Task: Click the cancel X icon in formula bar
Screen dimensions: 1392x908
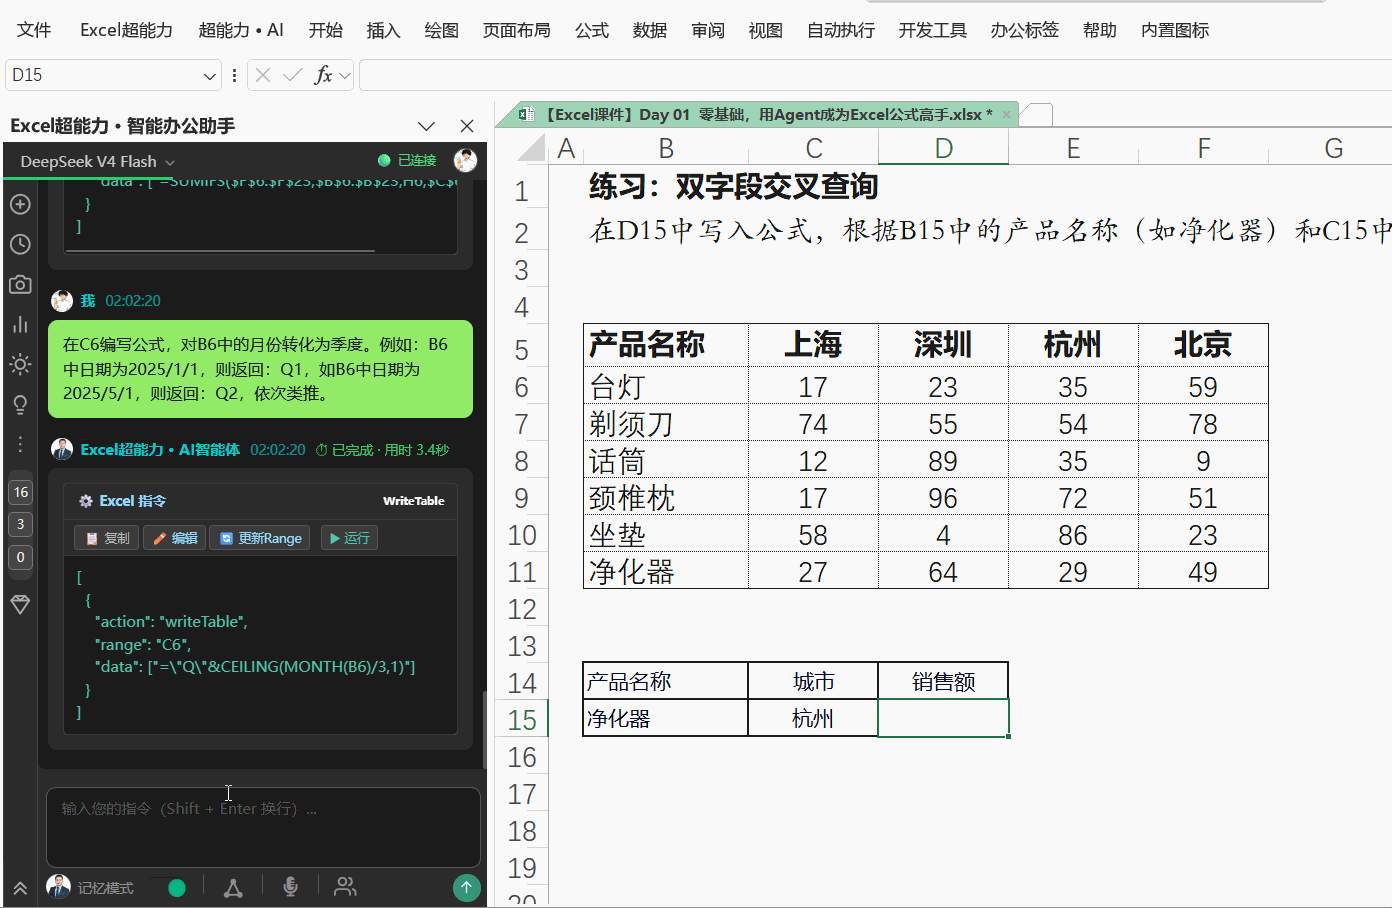Action: (x=263, y=75)
